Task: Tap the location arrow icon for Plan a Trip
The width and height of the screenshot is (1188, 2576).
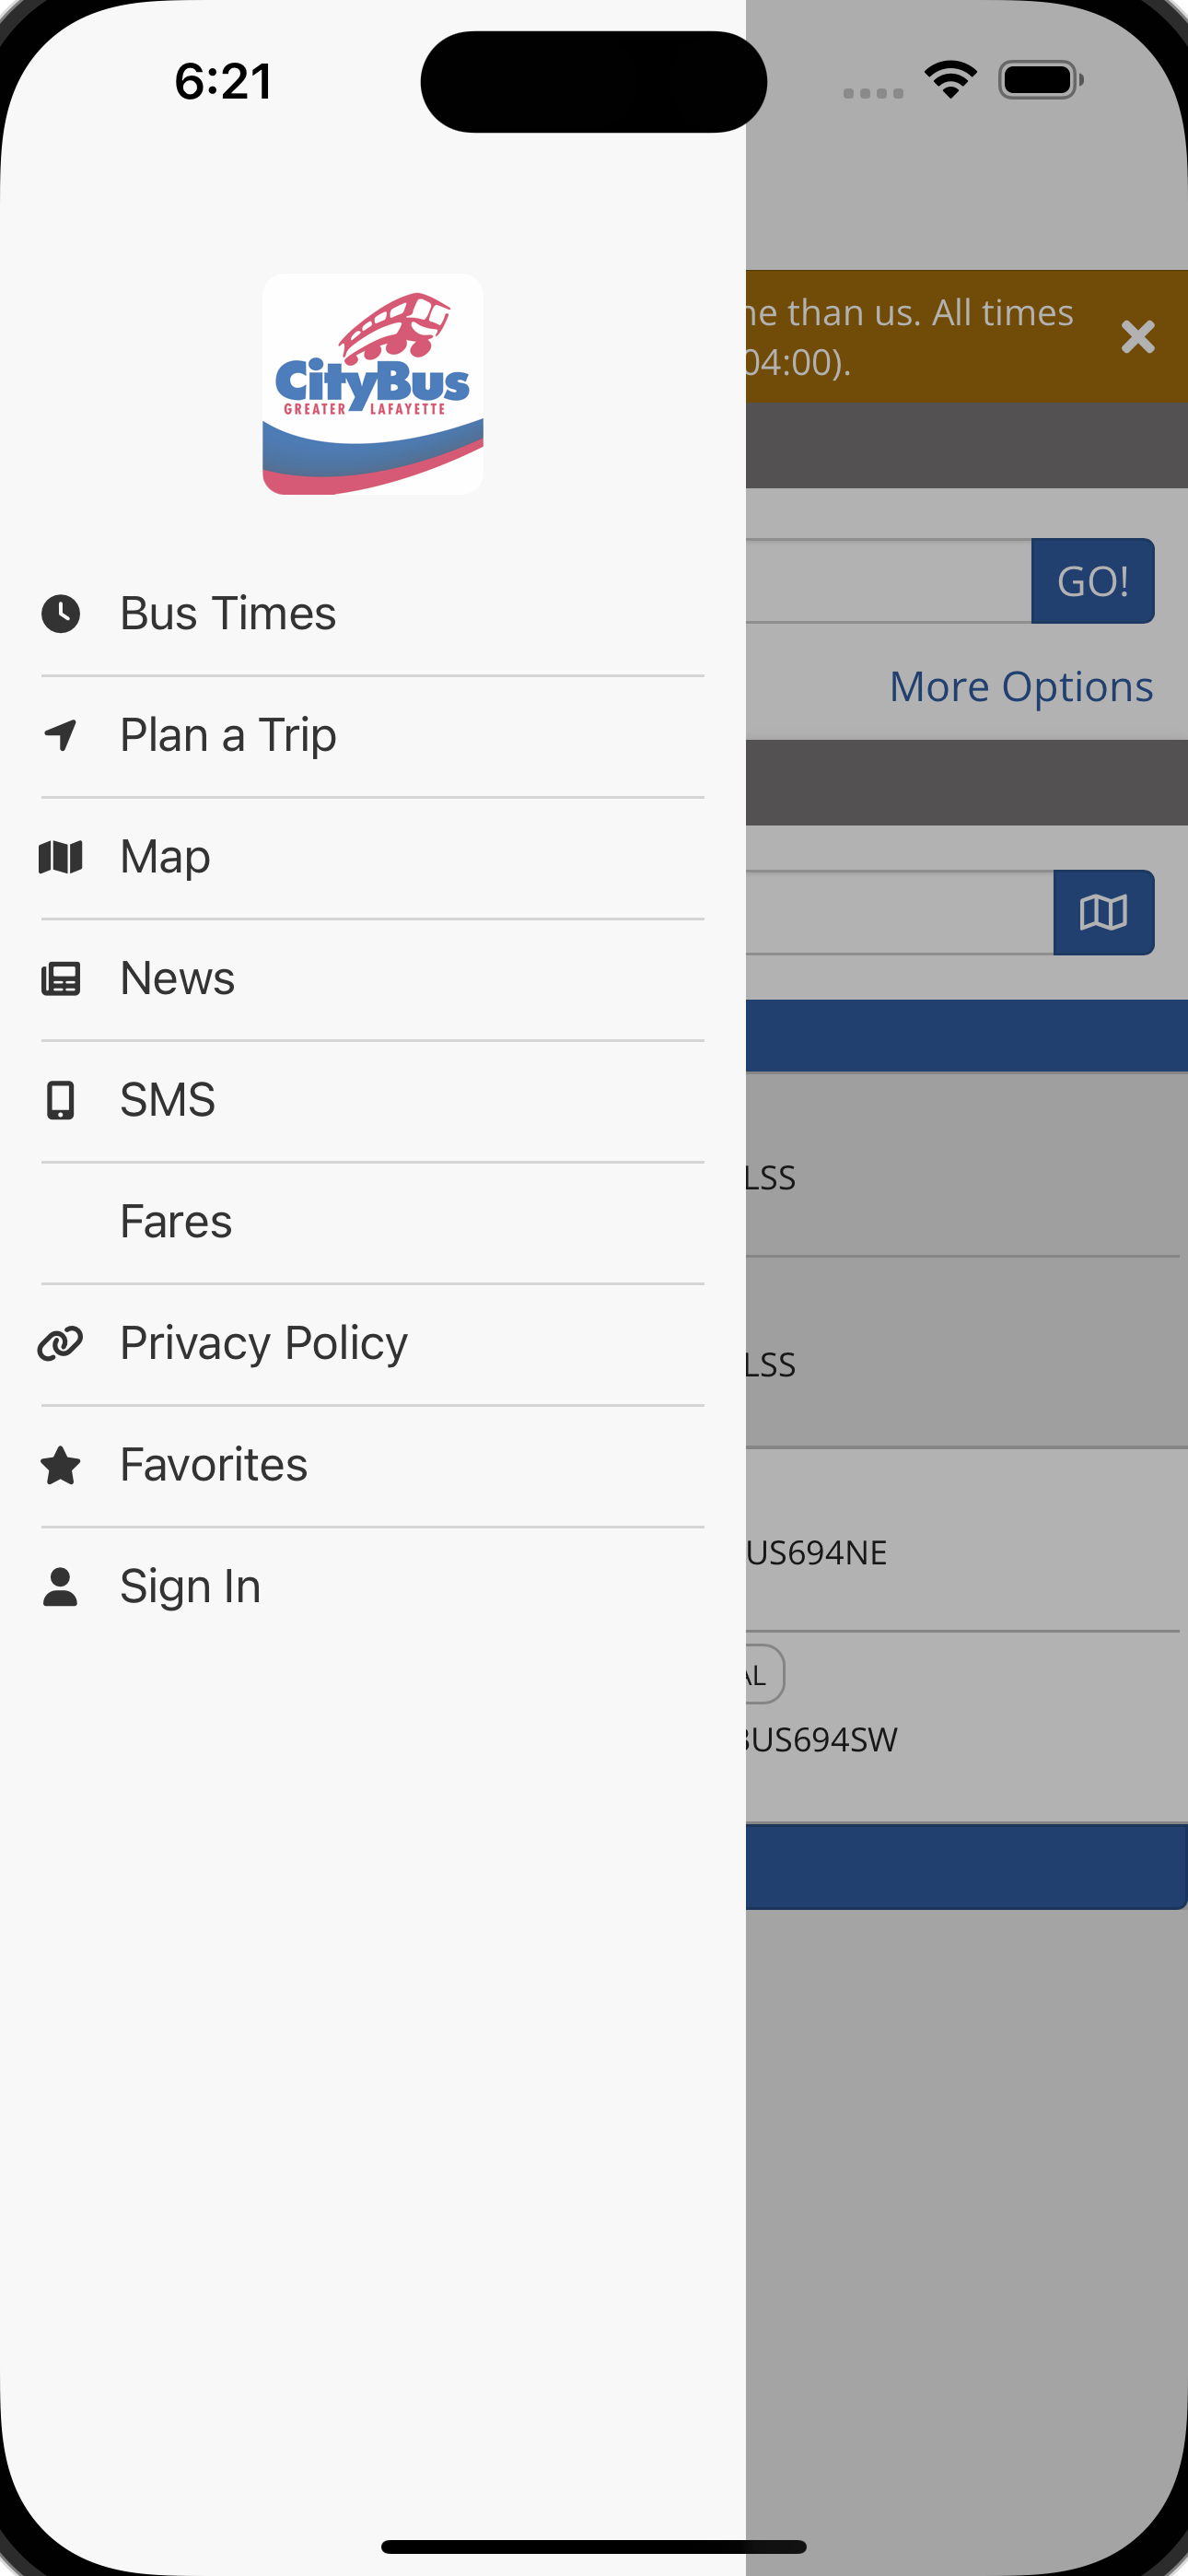Action: tap(61, 735)
